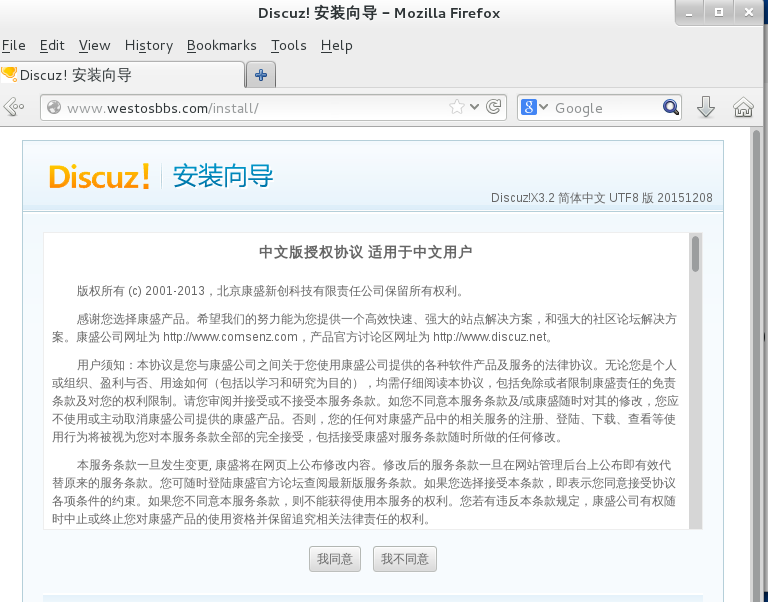Image resolution: width=768 pixels, height=602 pixels.
Task: Click the back navigation arrow
Action: [x=13, y=107]
